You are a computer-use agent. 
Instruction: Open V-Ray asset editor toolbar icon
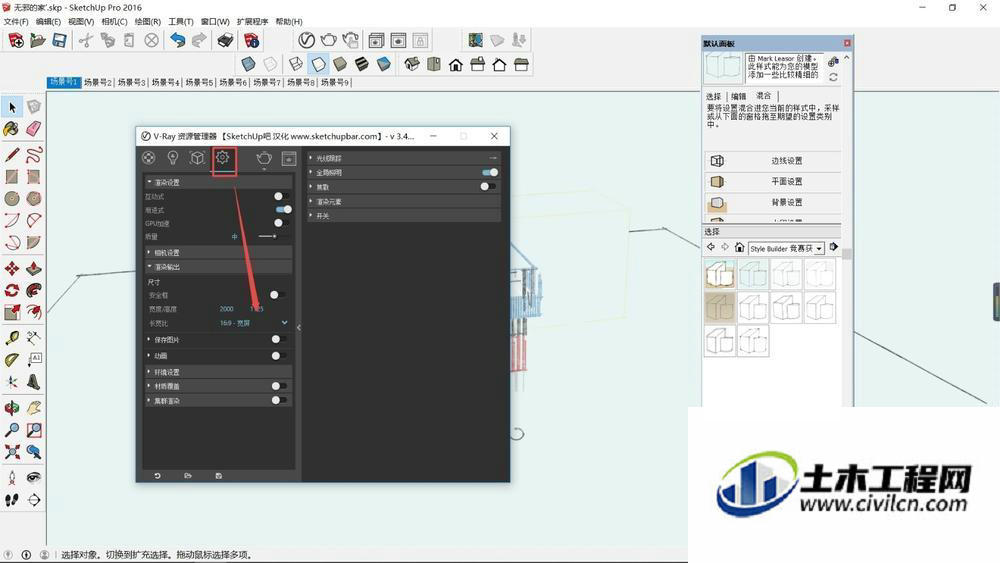tap(306, 40)
